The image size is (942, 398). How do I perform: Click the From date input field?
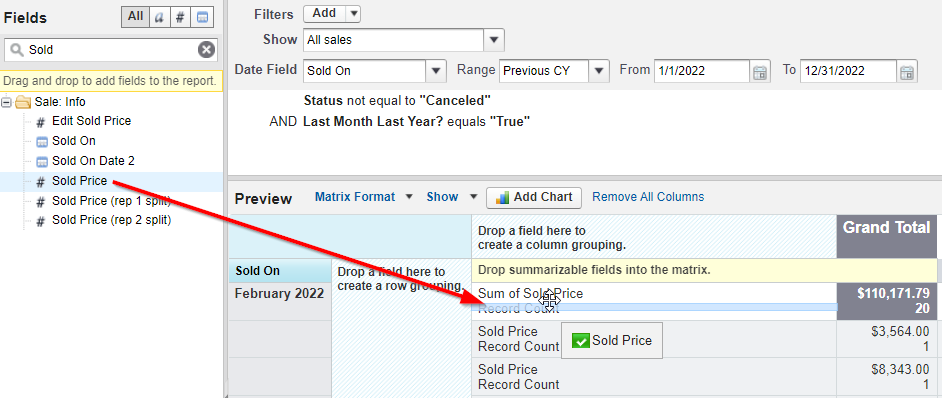click(702, 71)
